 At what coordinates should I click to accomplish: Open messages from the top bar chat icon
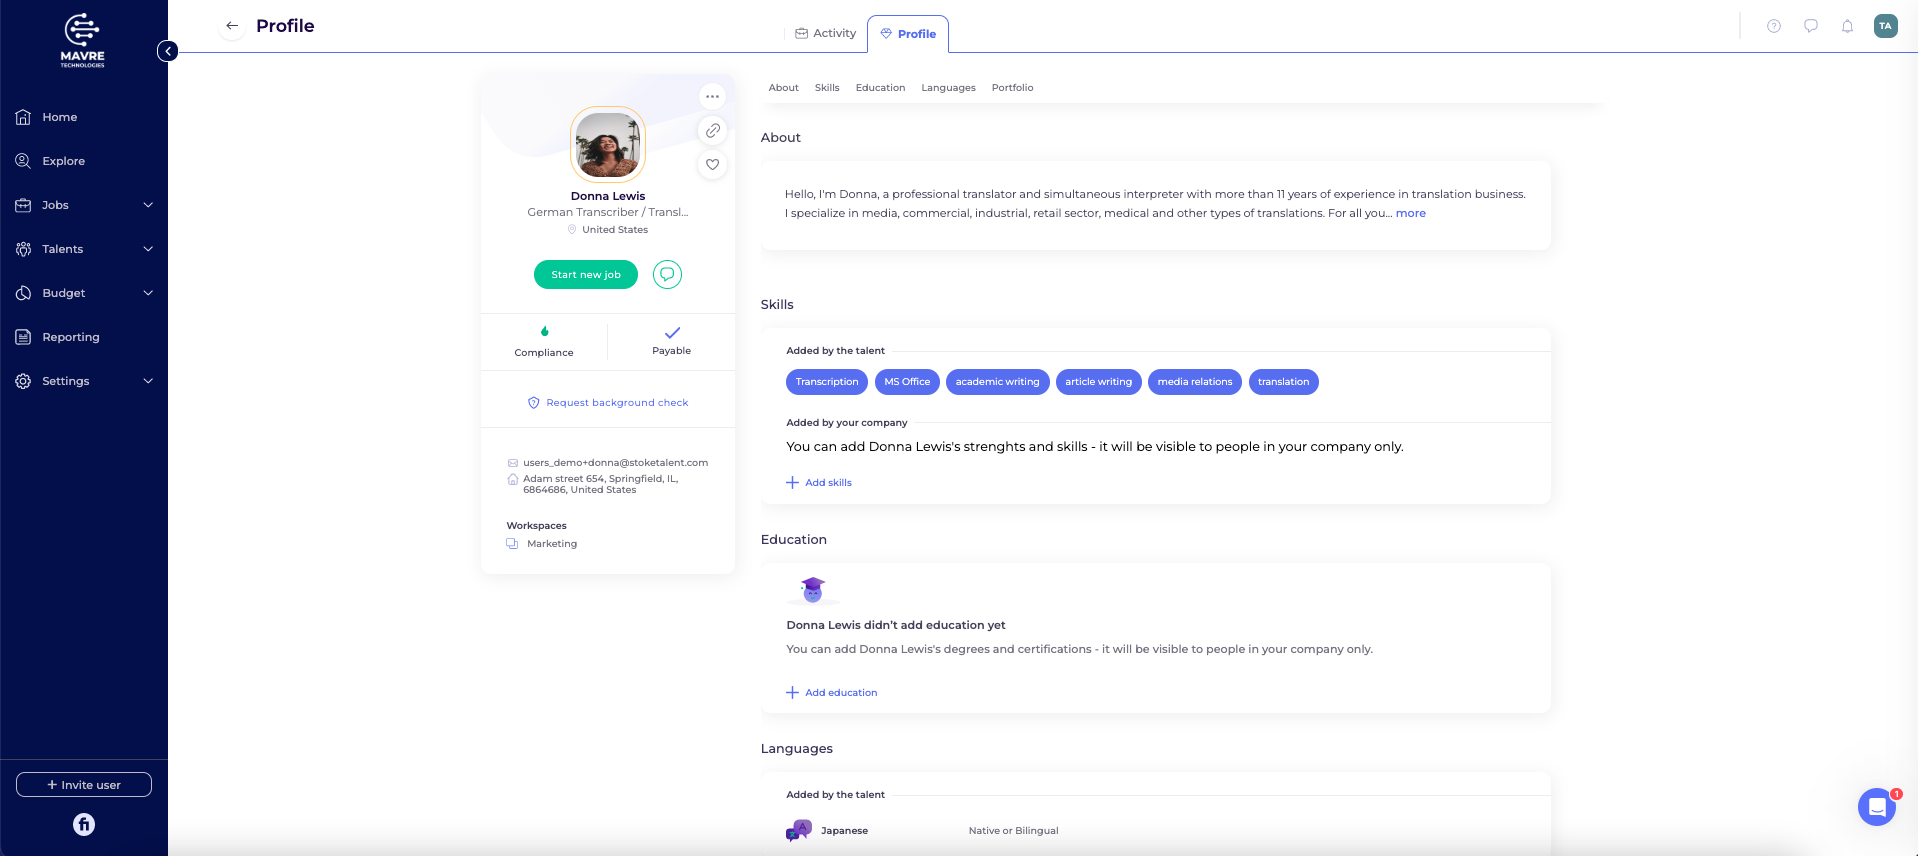coord(1811,26)
